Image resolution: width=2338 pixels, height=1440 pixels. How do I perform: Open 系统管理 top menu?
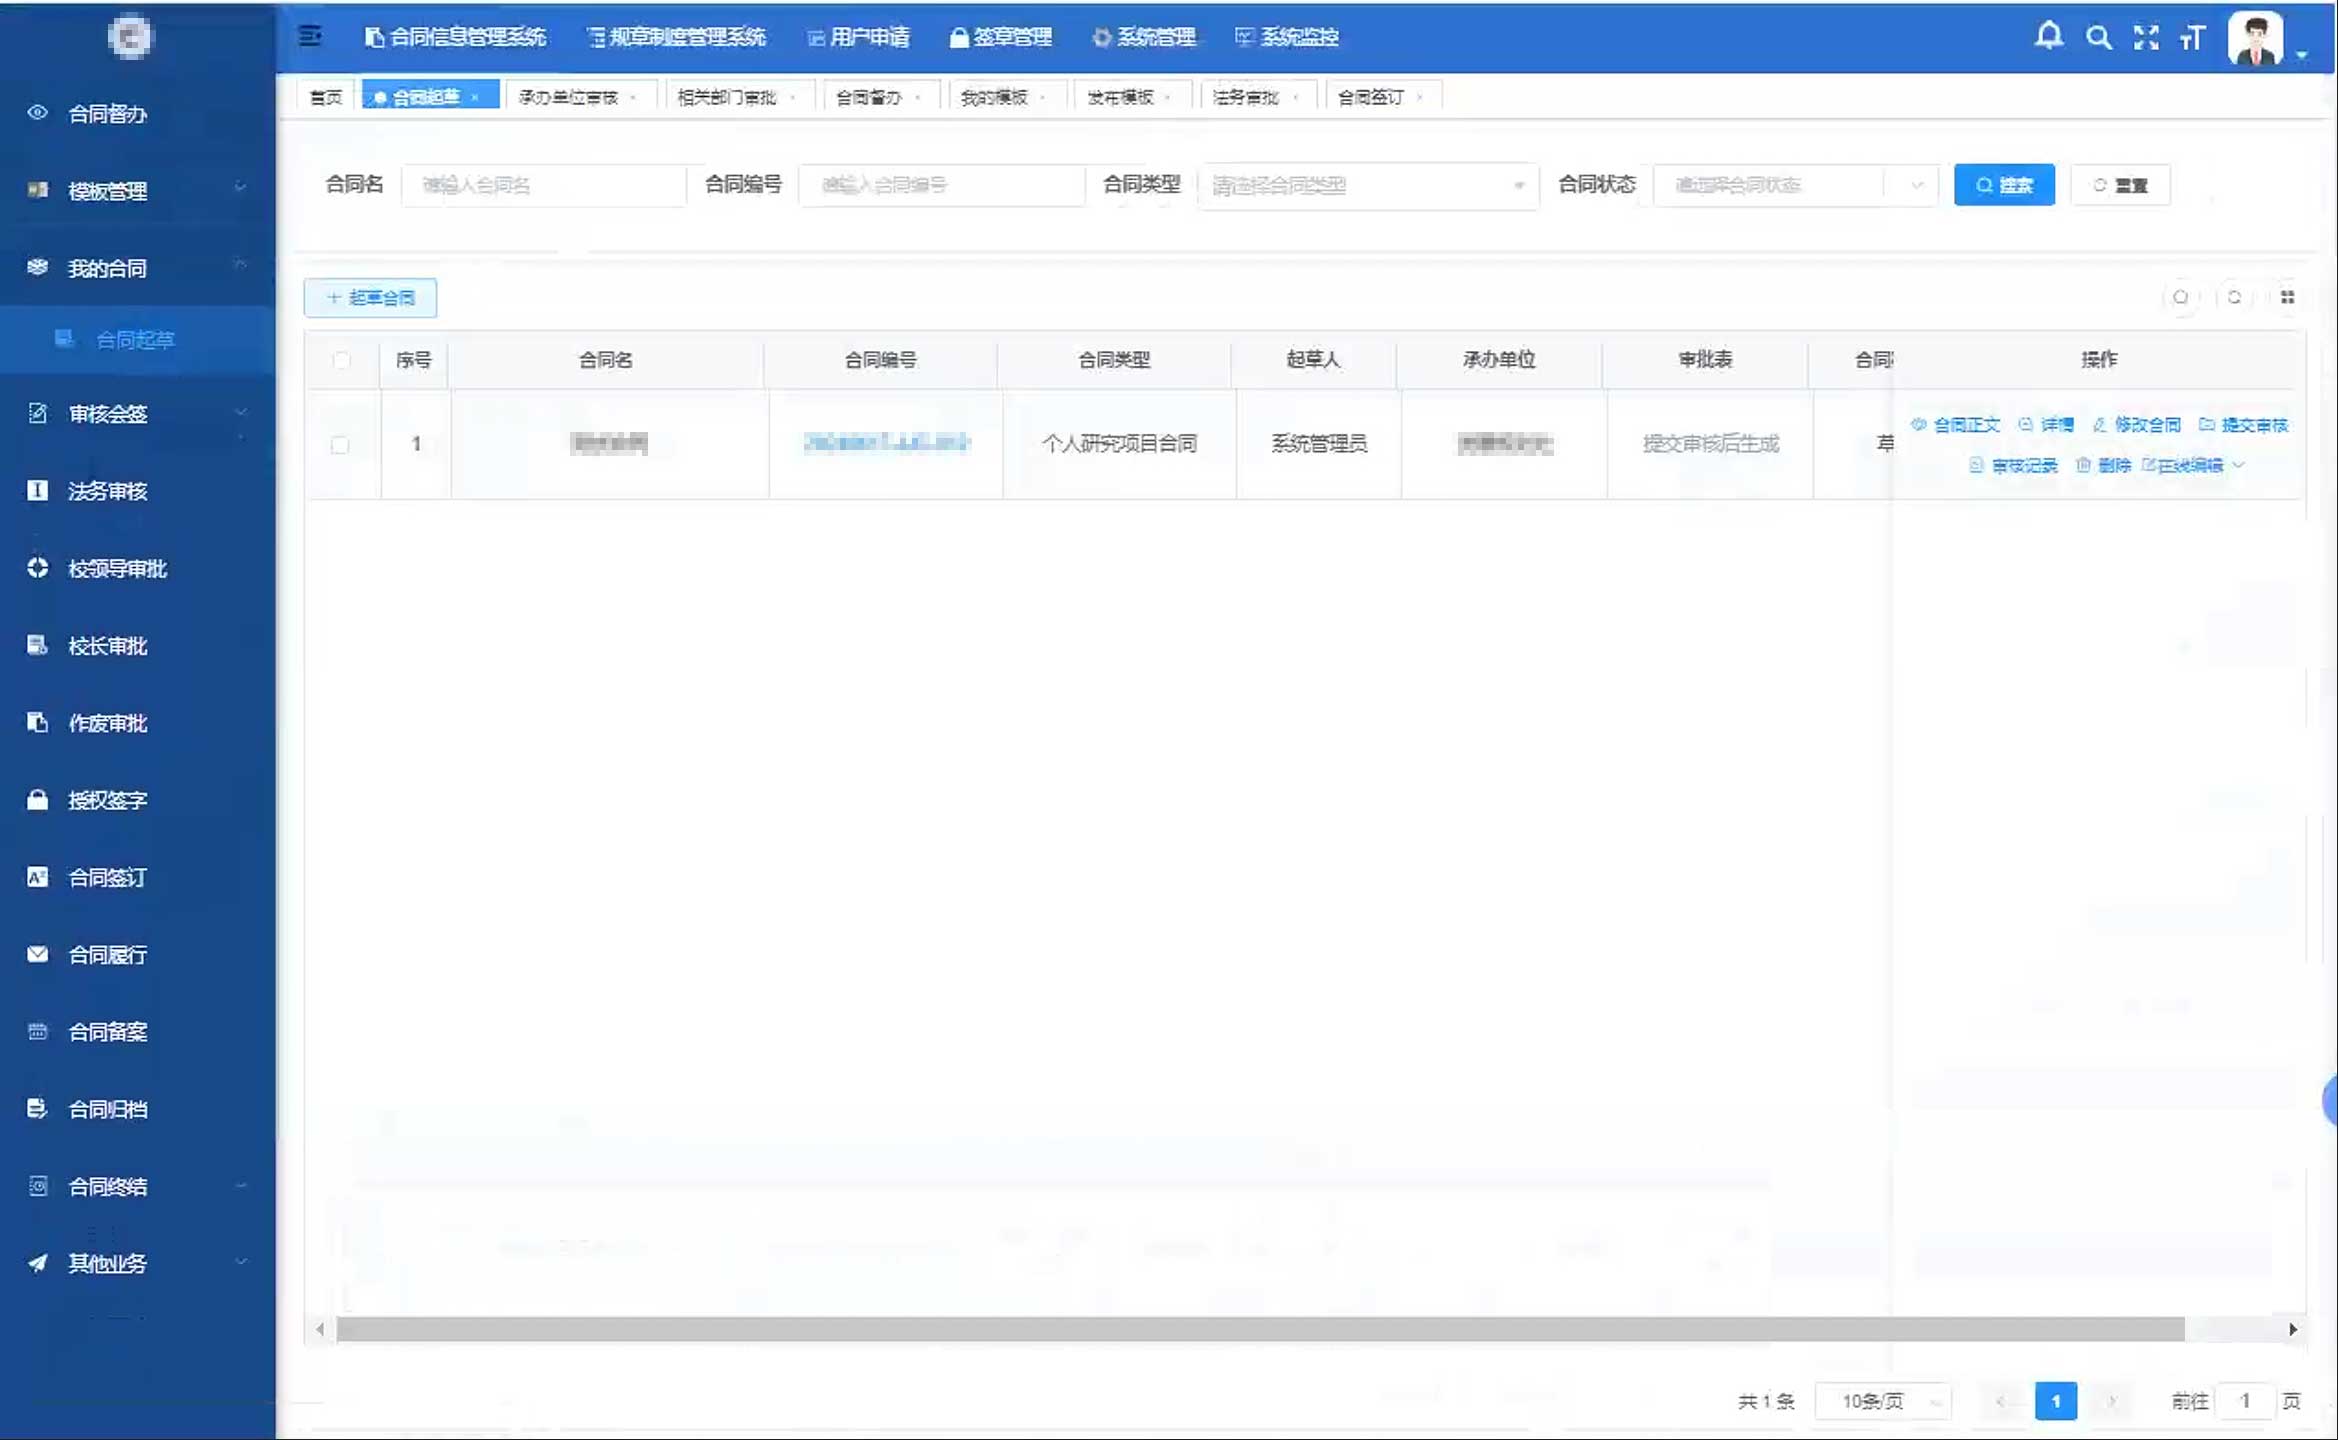[x=1144, y=37]
